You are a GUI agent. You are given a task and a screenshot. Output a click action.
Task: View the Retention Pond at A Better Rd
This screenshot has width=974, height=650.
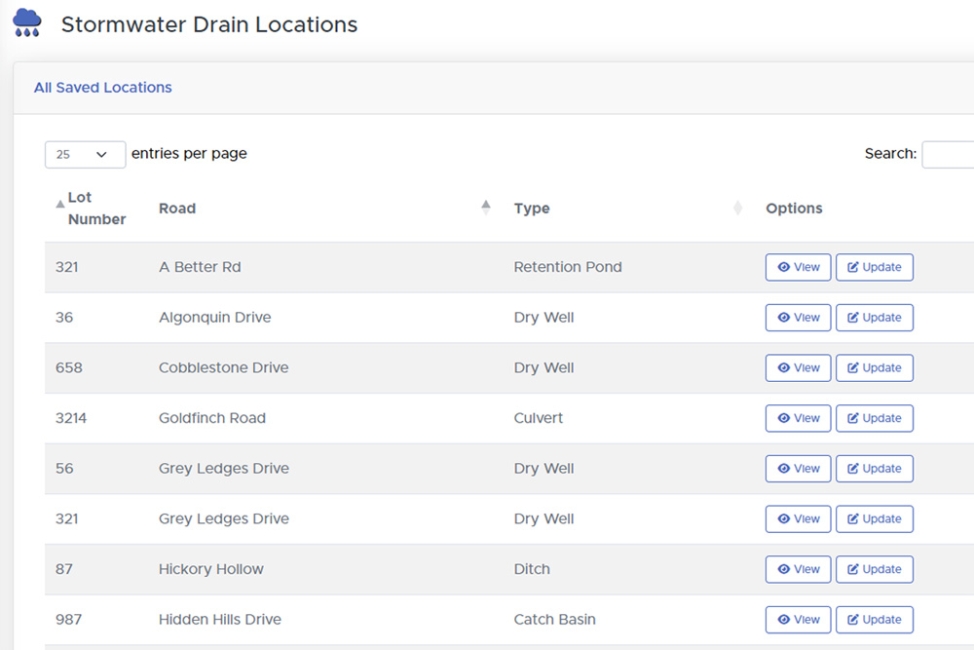(797, 267)
